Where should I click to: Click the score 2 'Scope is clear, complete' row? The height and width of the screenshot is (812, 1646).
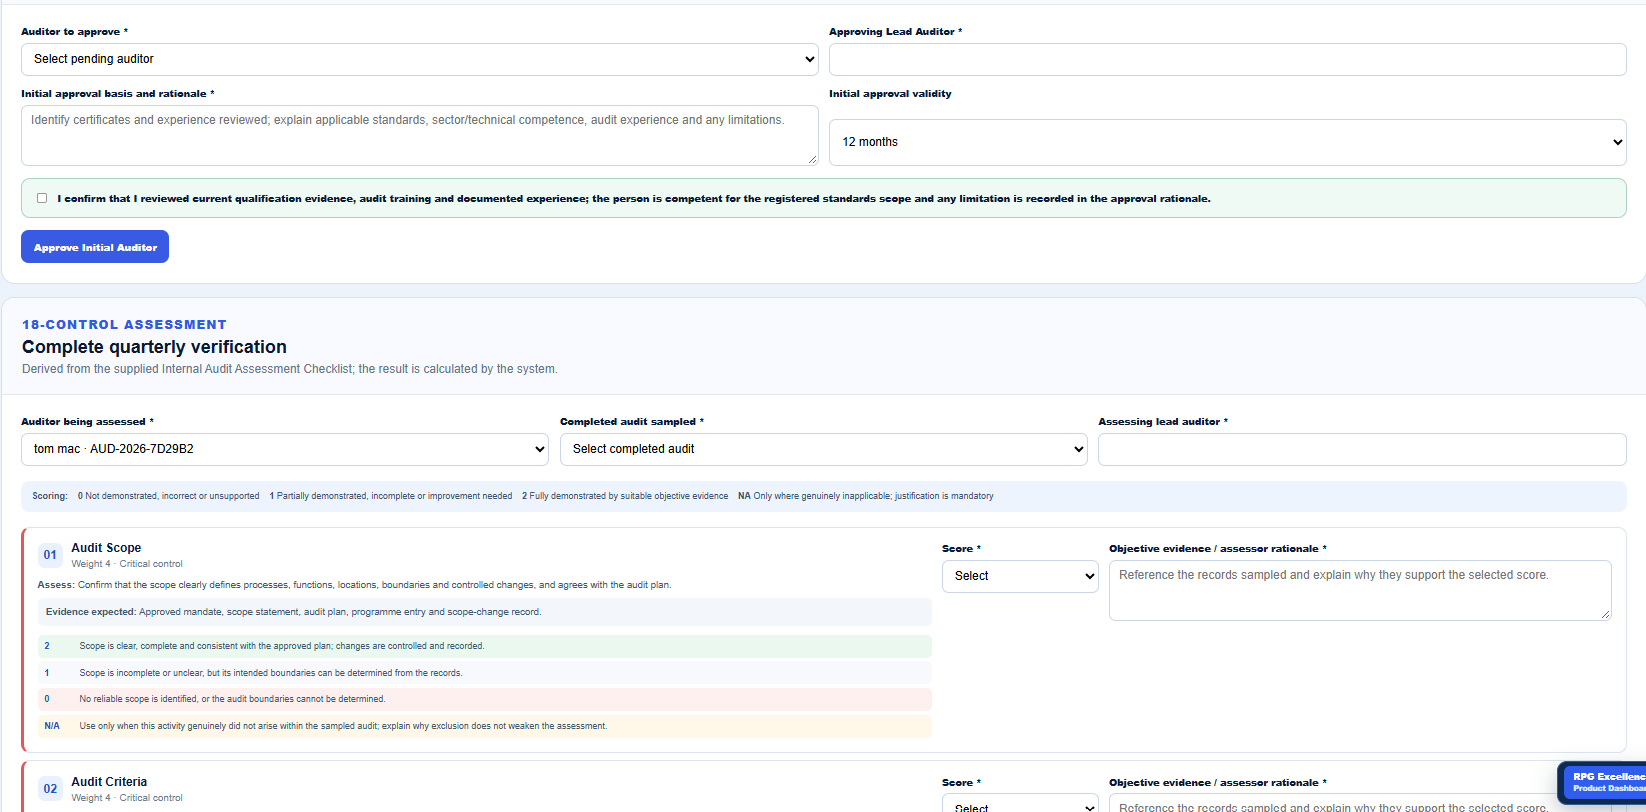coord(485,646)
